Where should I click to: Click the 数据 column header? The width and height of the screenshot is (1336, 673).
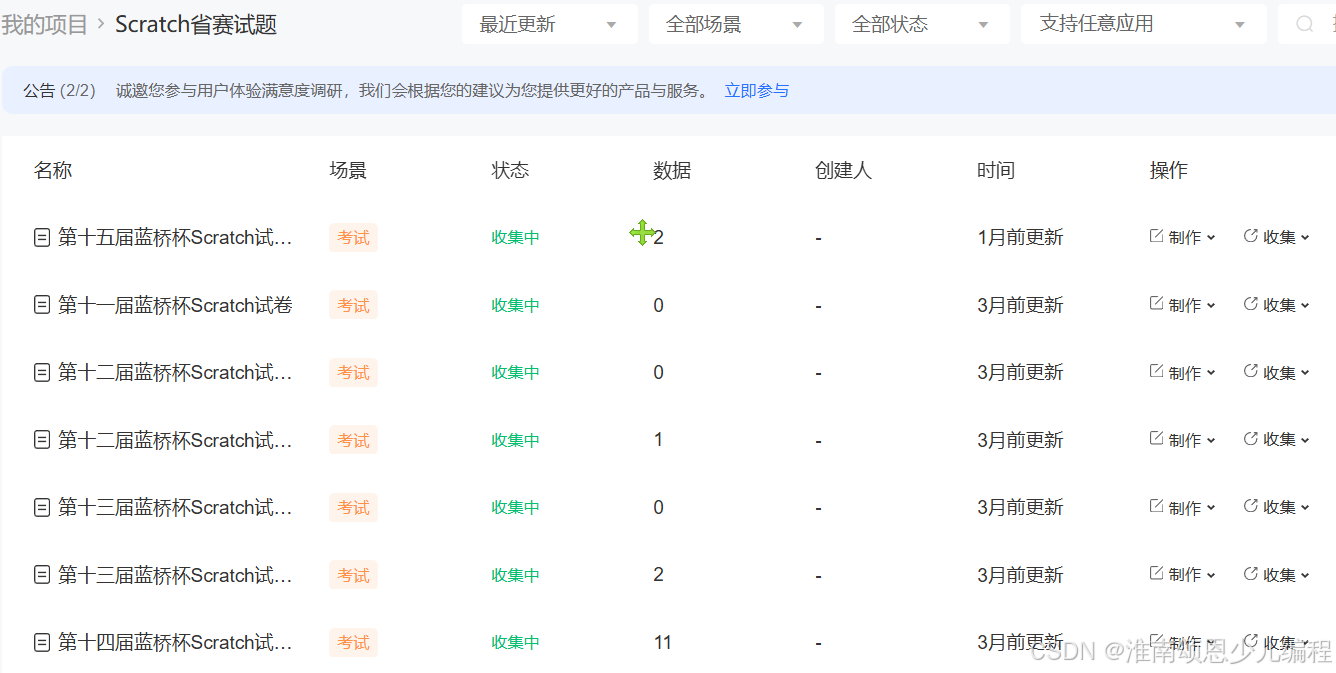672,171
